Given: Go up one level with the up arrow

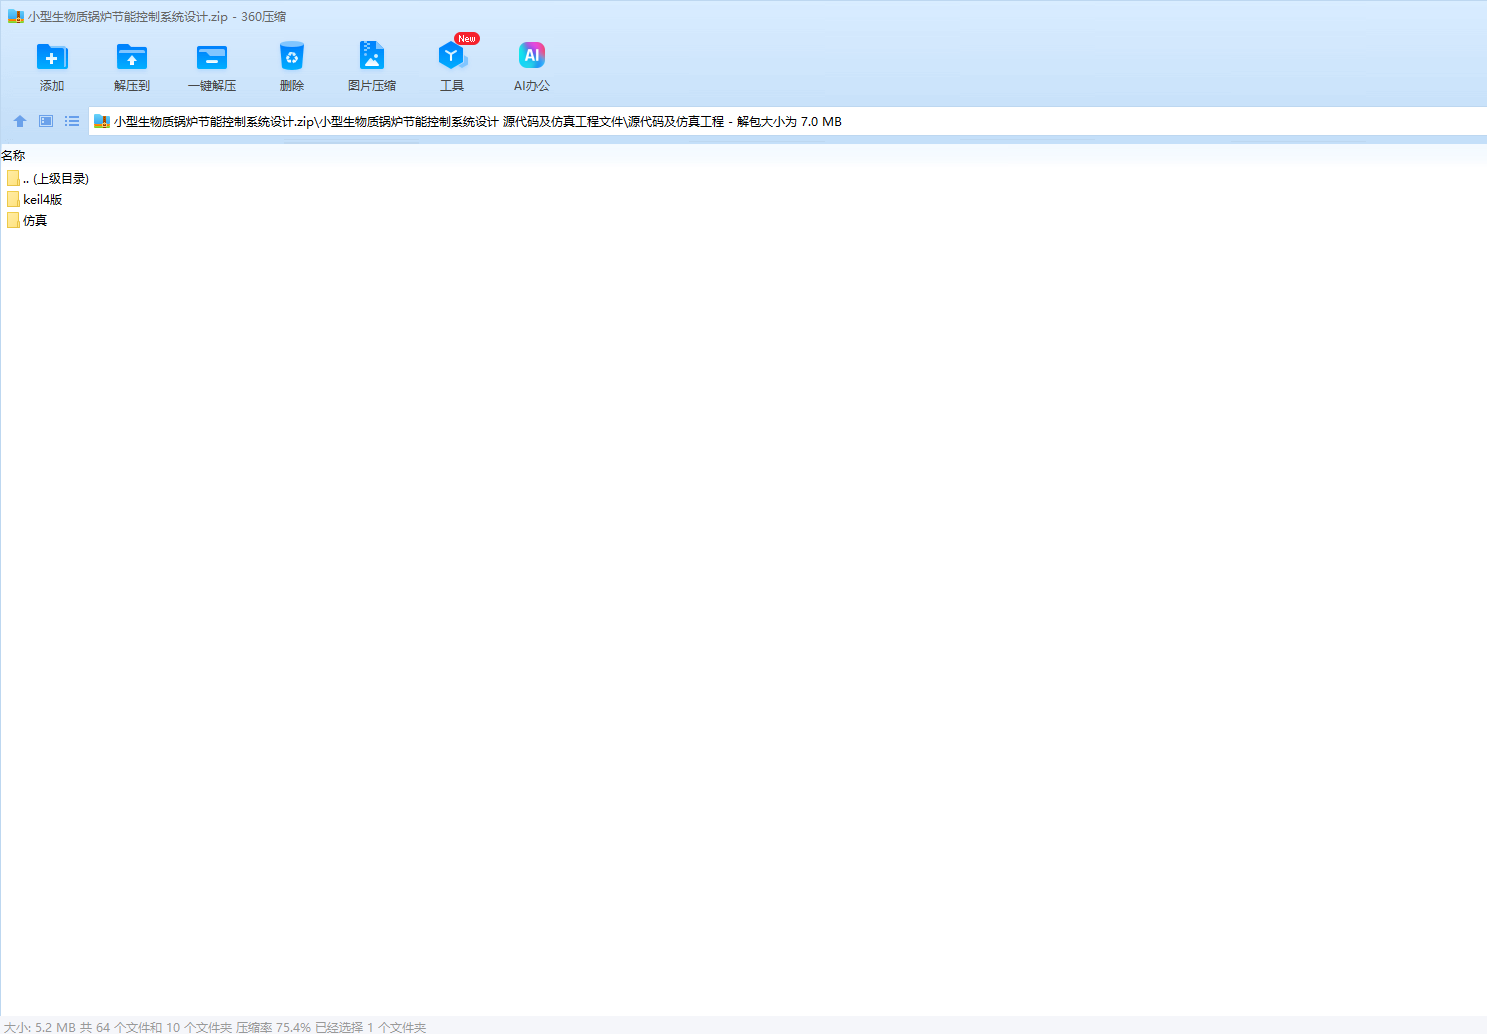Looking at the screenshot, I should tap(20, 121).
